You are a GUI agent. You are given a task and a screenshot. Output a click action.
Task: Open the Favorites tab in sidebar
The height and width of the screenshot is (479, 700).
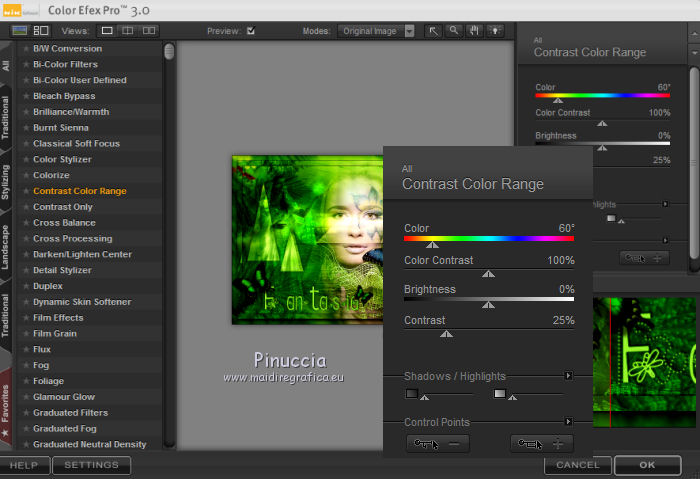(x=7, y=406)
